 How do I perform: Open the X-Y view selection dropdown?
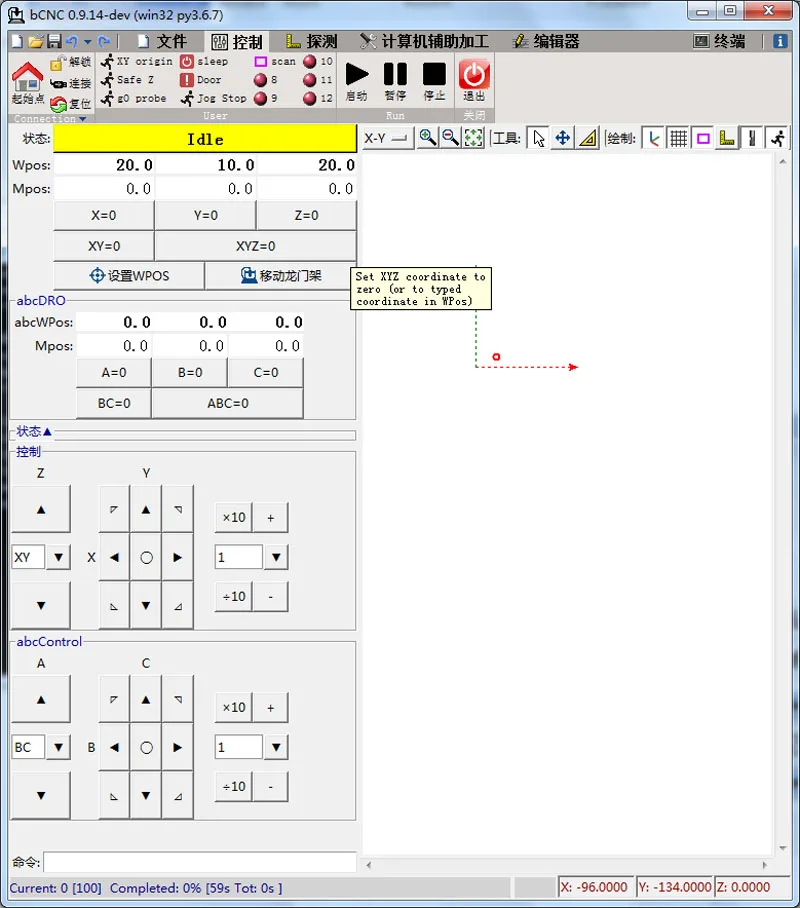387,138
